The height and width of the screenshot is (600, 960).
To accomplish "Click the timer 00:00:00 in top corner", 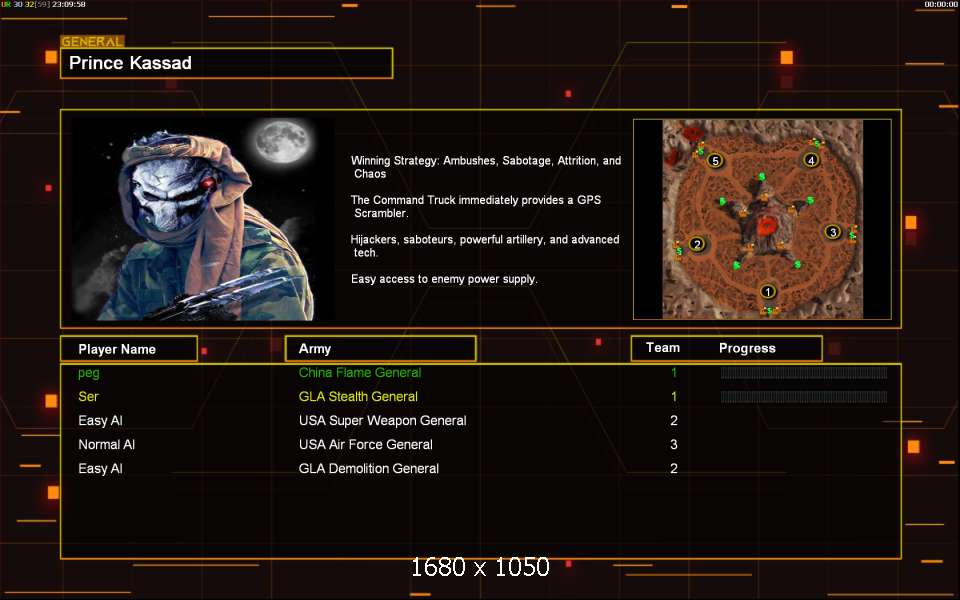I will (941, 4).
